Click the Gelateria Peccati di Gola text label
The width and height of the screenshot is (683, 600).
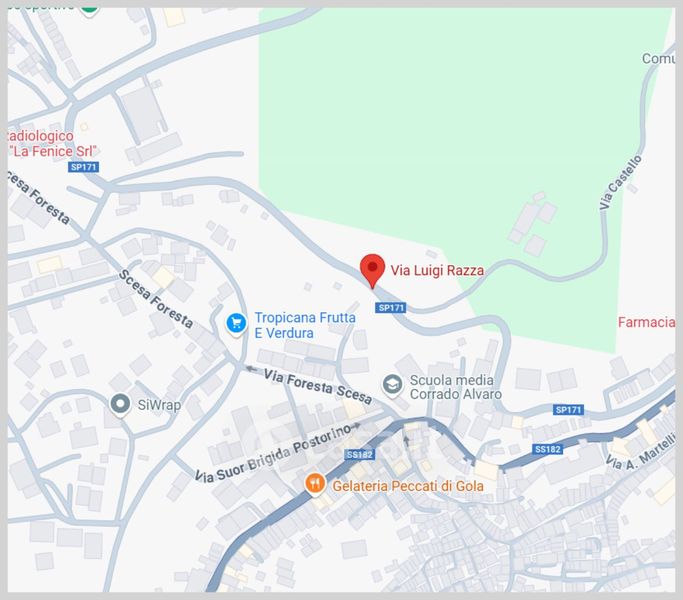coord(408,486)
